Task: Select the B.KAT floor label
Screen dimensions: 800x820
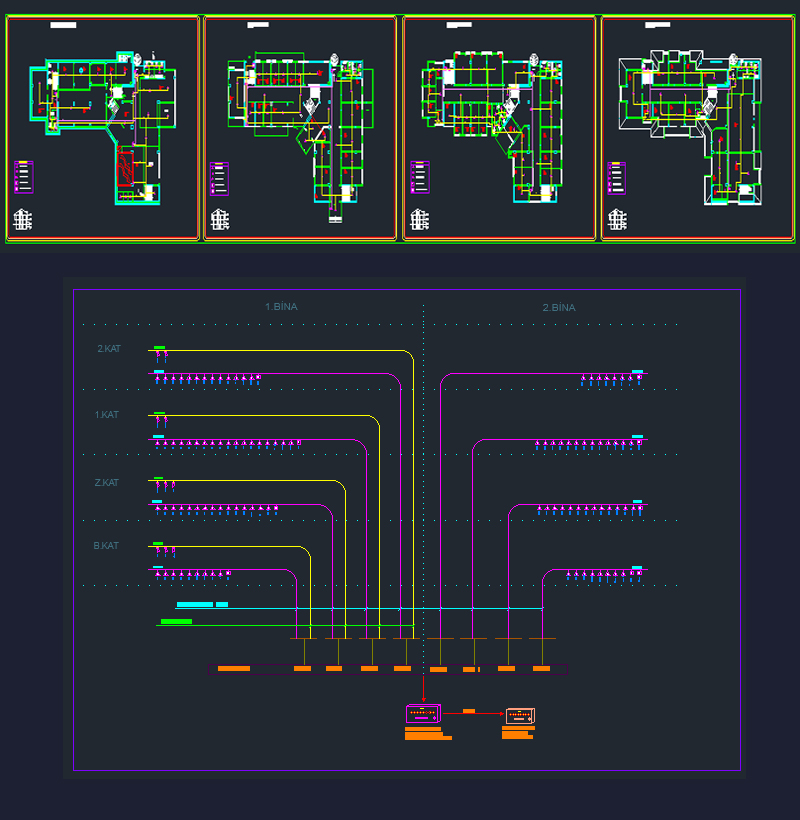Action: (x=106, y=546)
